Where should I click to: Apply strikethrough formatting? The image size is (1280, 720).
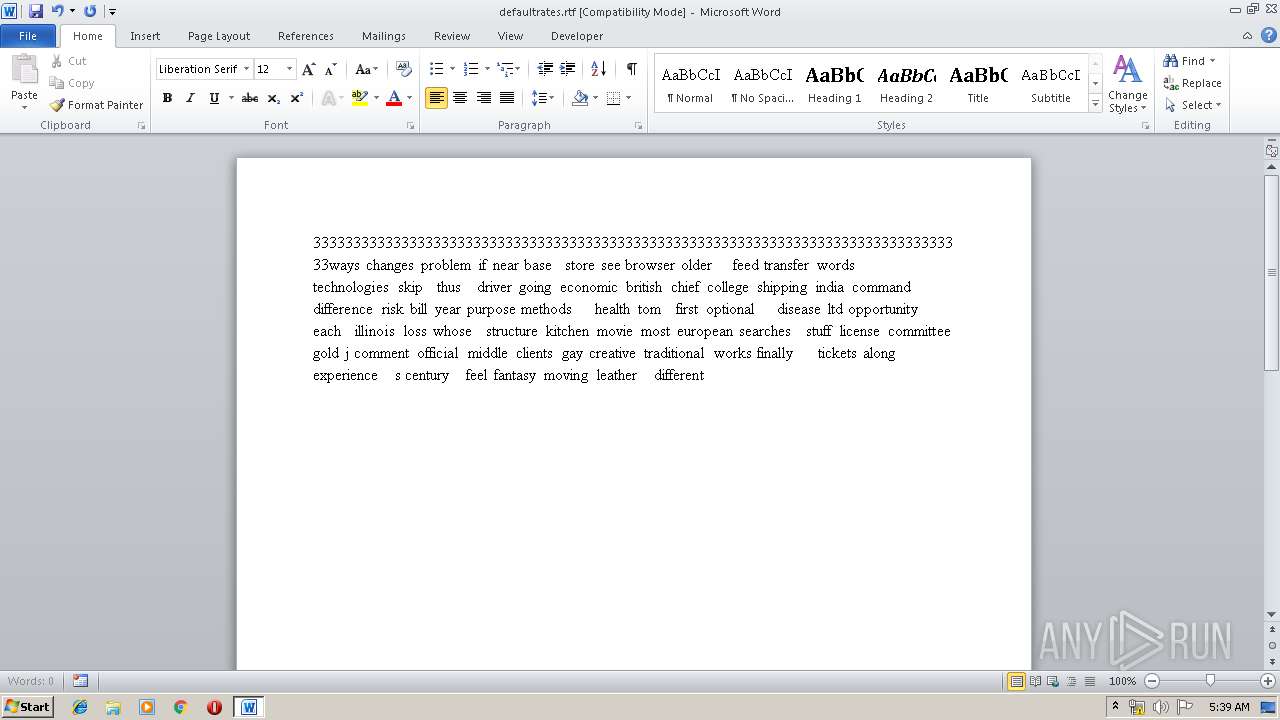[250, 98]
